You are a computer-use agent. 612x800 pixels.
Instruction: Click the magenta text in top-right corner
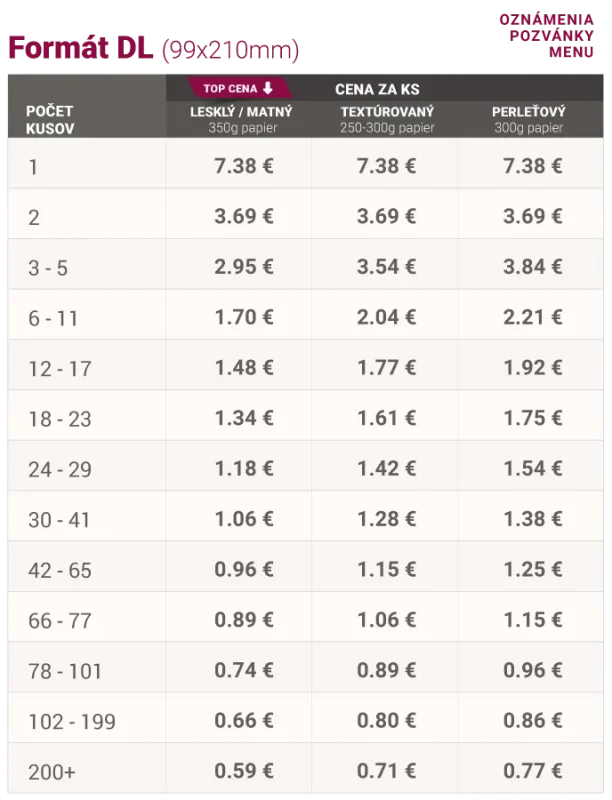pos(550,35)
